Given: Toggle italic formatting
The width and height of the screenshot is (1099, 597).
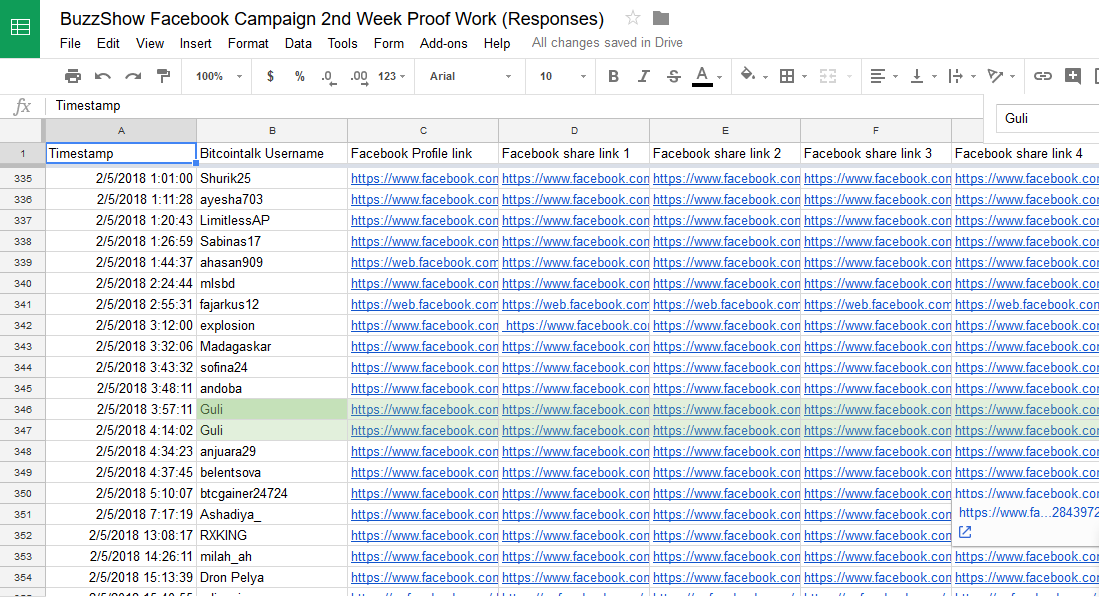Looking at the screenshot, I should [643, 76].
